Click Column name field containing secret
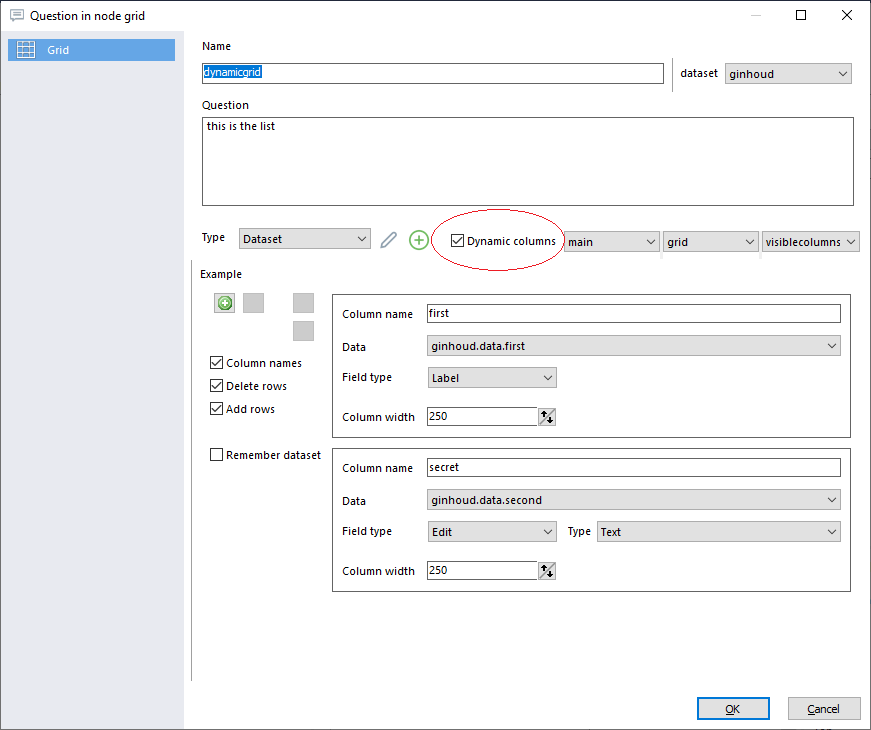 [633, 467]
